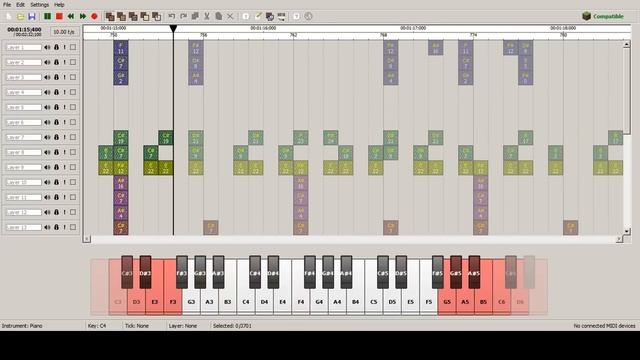Screen dimensions: 640x360
Task: Solo Layer 3 with exclamation mark
Action: tap(64, 77)
